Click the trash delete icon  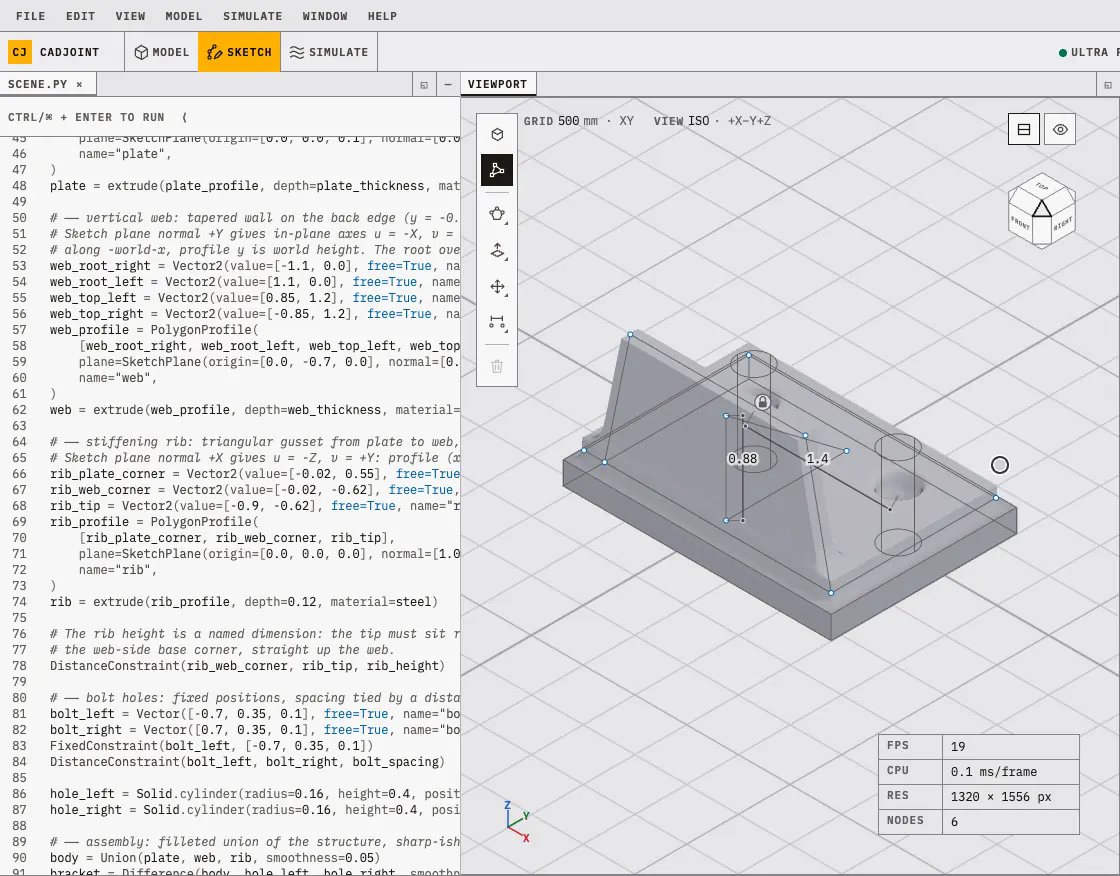coord(497,367)
